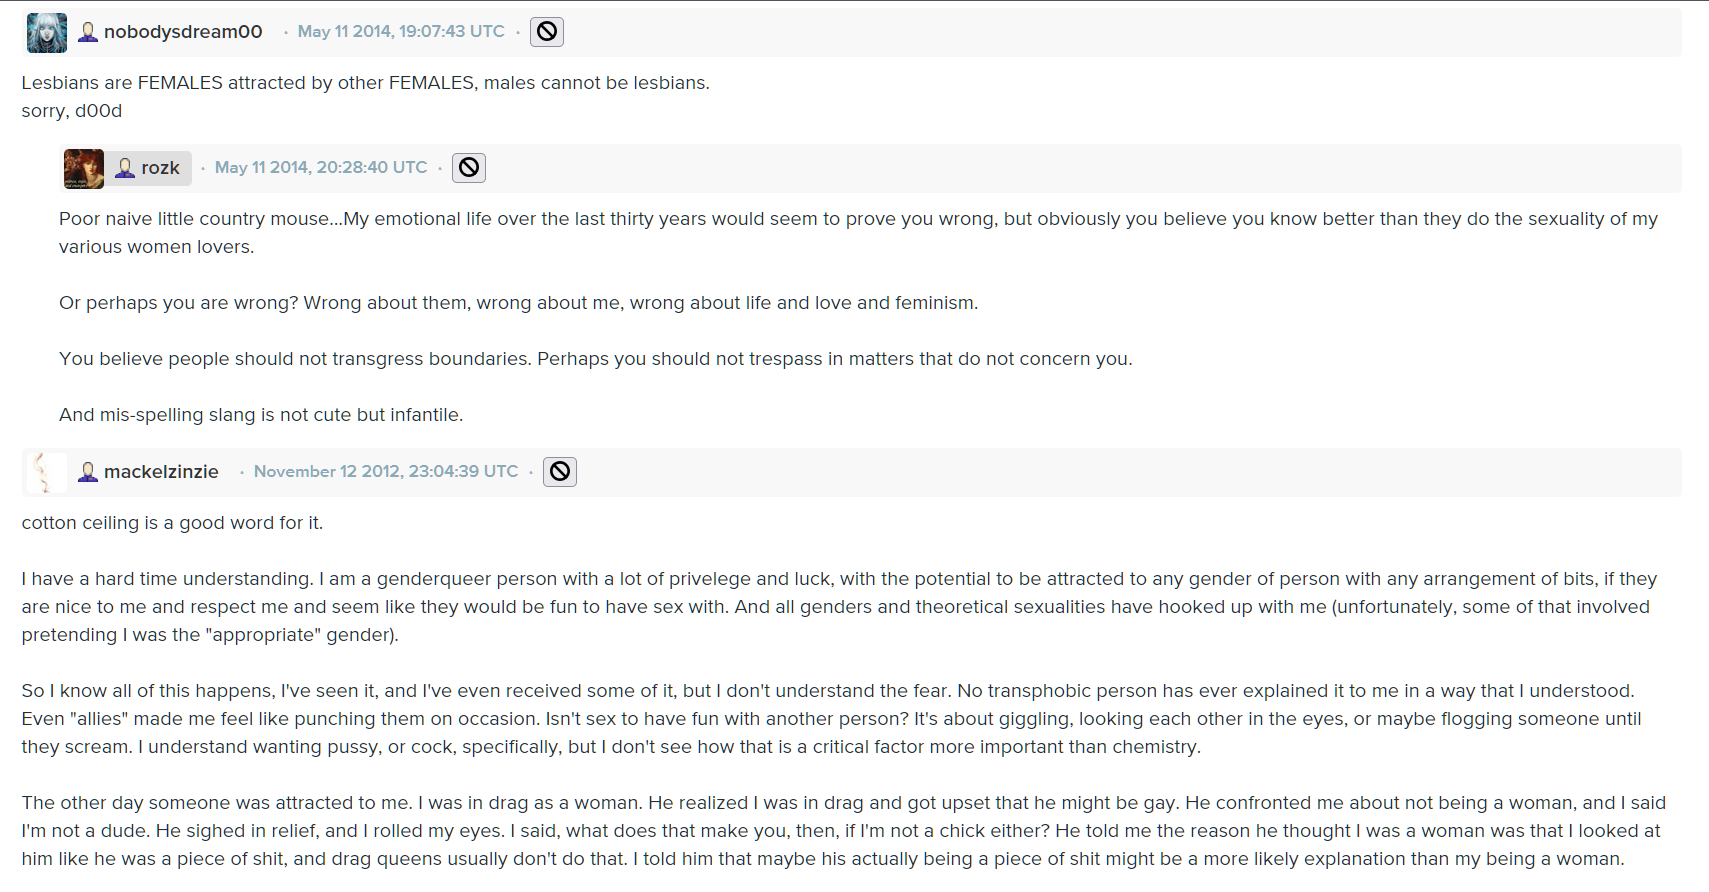Image resolution: width=1709 pixels, height=892 pixels.
Task: Click the "cotton ceiling is a good word" line
Action: (x=172, y=523)
